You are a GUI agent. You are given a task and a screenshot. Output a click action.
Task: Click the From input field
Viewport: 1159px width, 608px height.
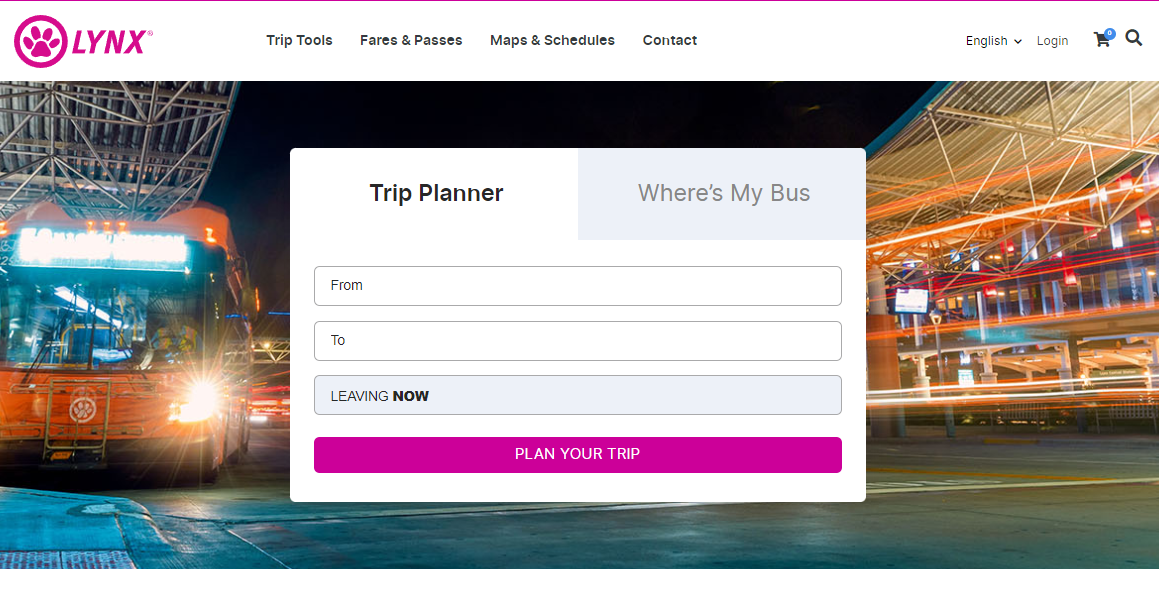tap(577, 286)
